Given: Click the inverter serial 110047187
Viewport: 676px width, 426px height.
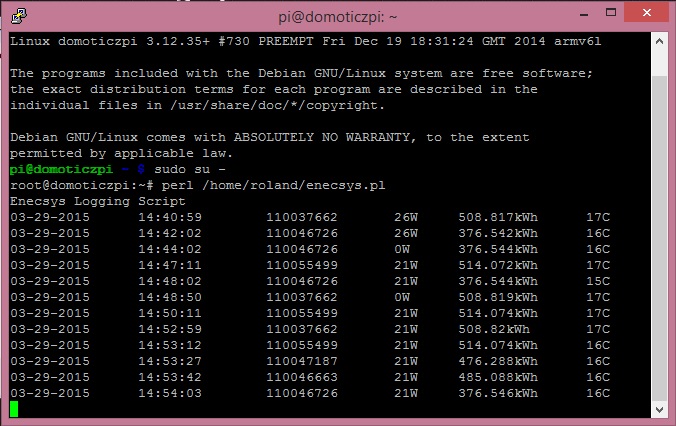Looking at the screenshot, I should pos(302,361).
